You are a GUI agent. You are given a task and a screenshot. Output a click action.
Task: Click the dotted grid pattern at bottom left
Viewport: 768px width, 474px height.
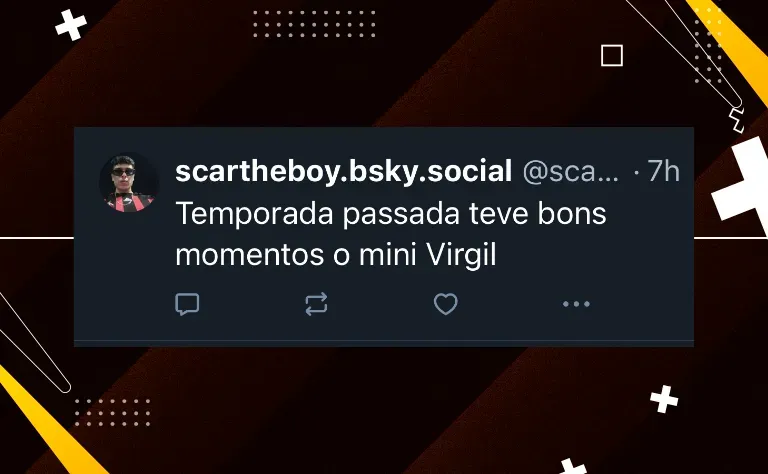click(112, 412)
